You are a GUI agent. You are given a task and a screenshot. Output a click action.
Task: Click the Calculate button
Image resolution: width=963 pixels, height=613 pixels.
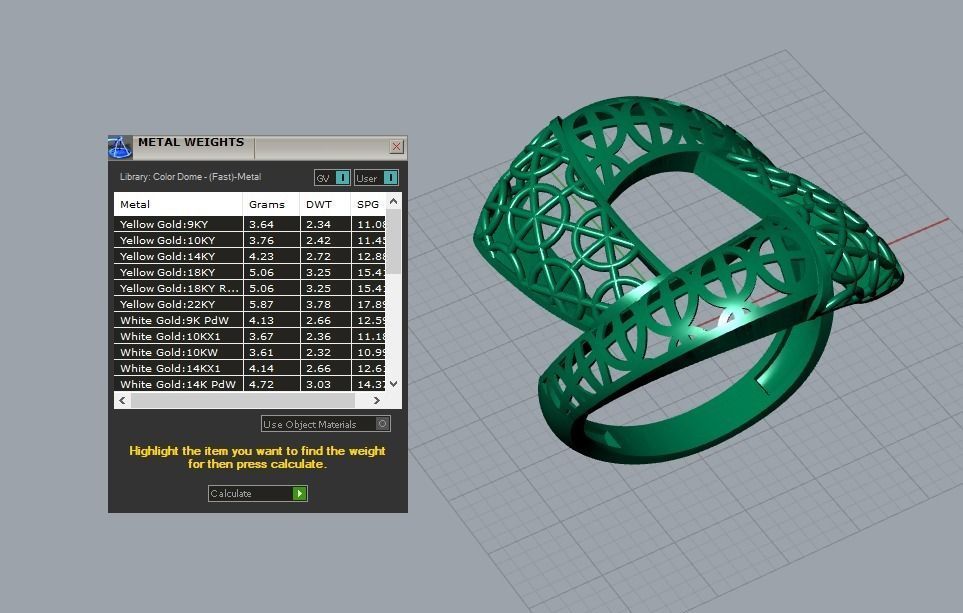(x=257, y=493)
